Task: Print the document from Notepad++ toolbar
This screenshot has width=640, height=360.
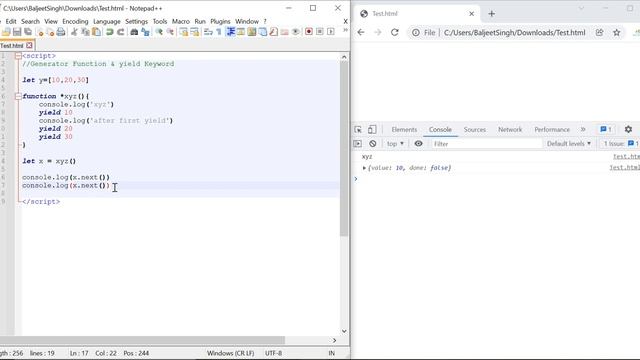Action: tap(61, 32)
